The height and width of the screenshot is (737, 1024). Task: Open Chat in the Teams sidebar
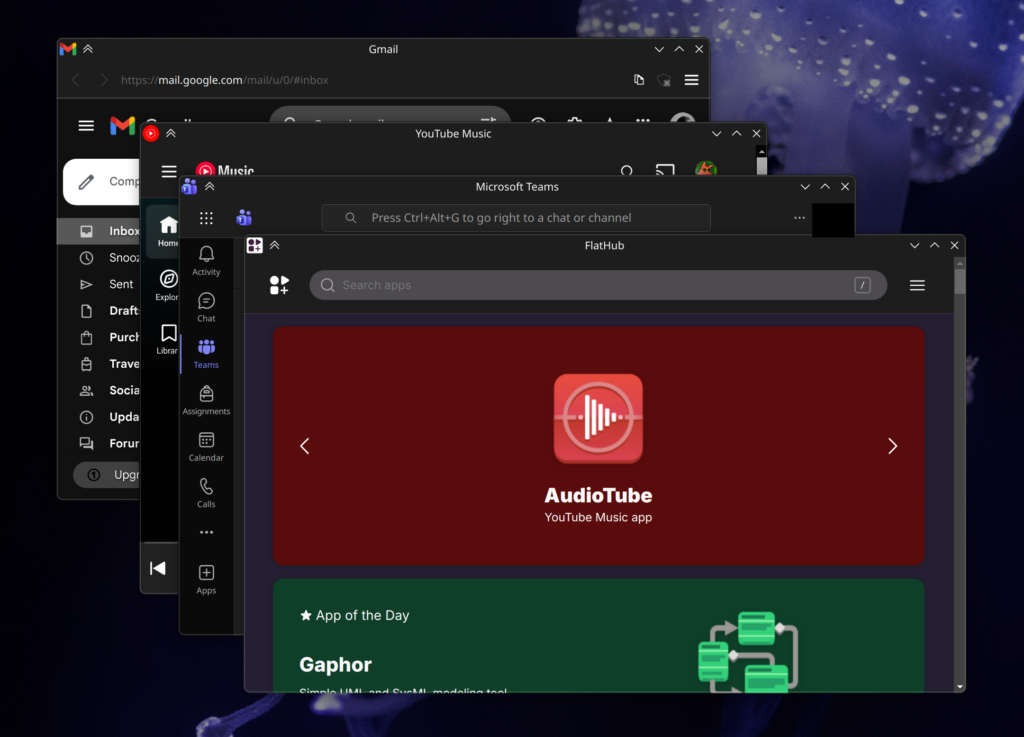pyautogui.click(x=206, y=306)
